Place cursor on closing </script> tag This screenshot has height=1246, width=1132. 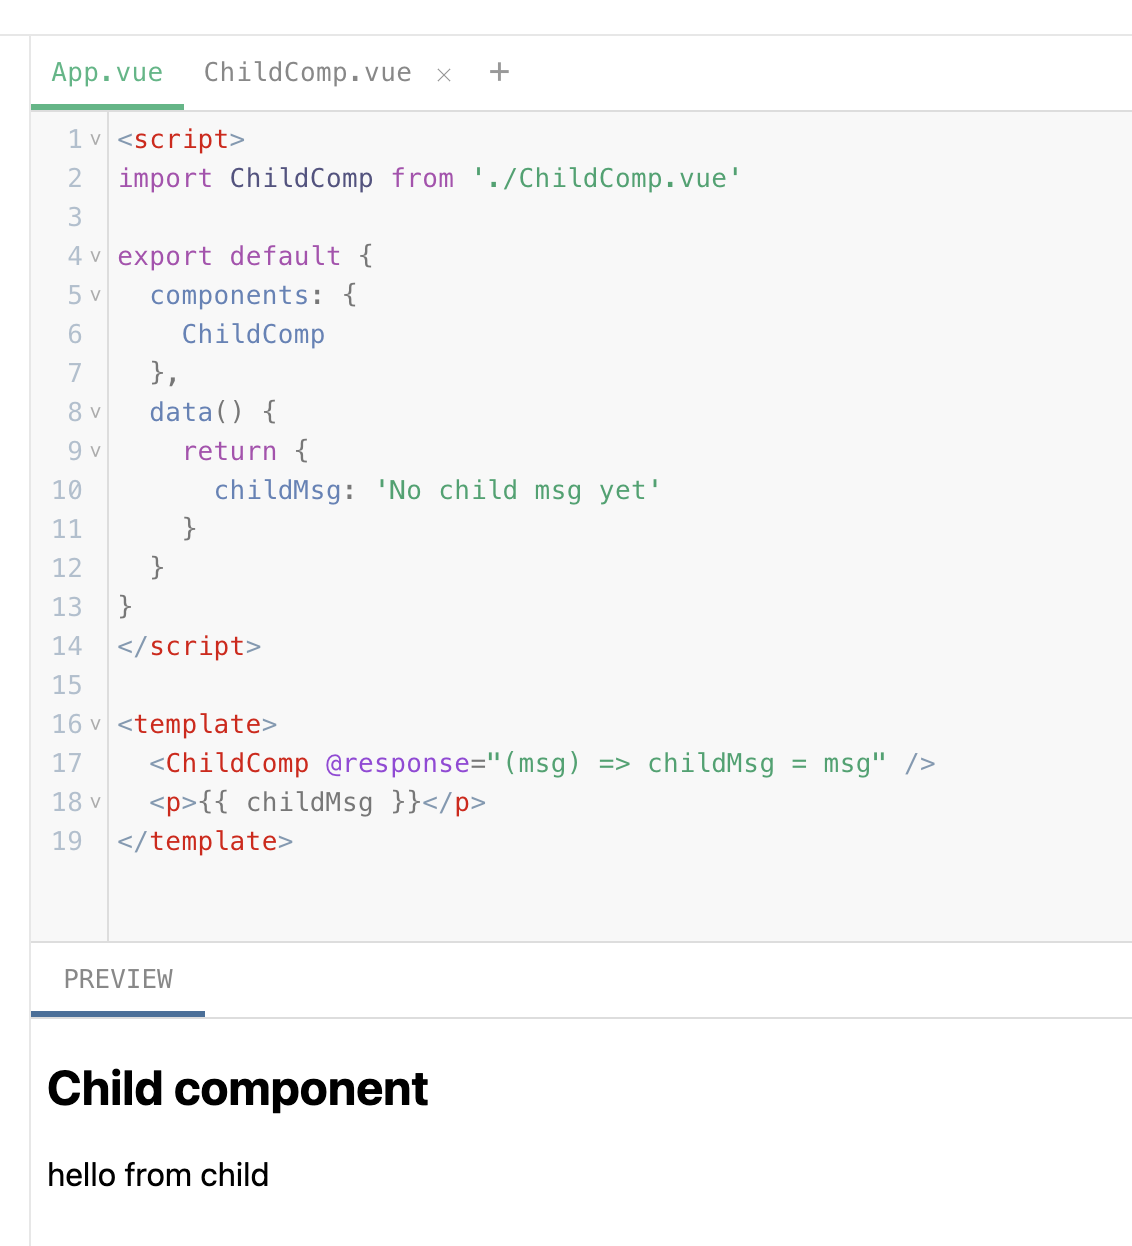tap(189, 647)
